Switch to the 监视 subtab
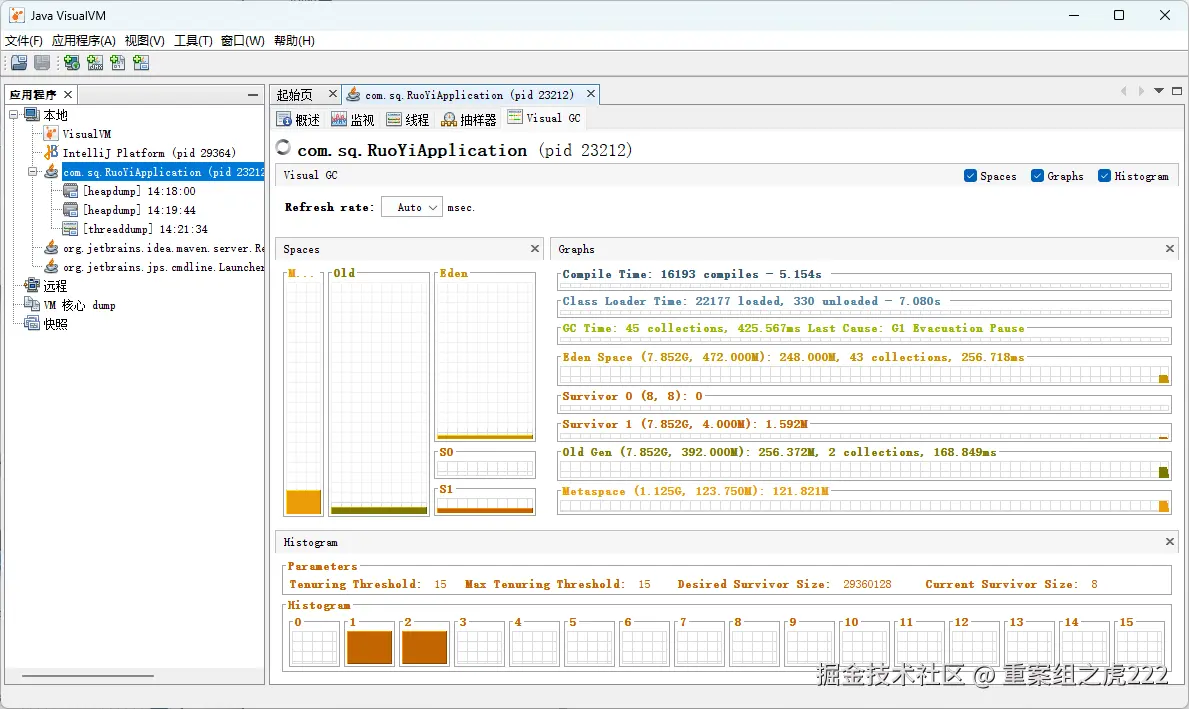 point(353,119)
